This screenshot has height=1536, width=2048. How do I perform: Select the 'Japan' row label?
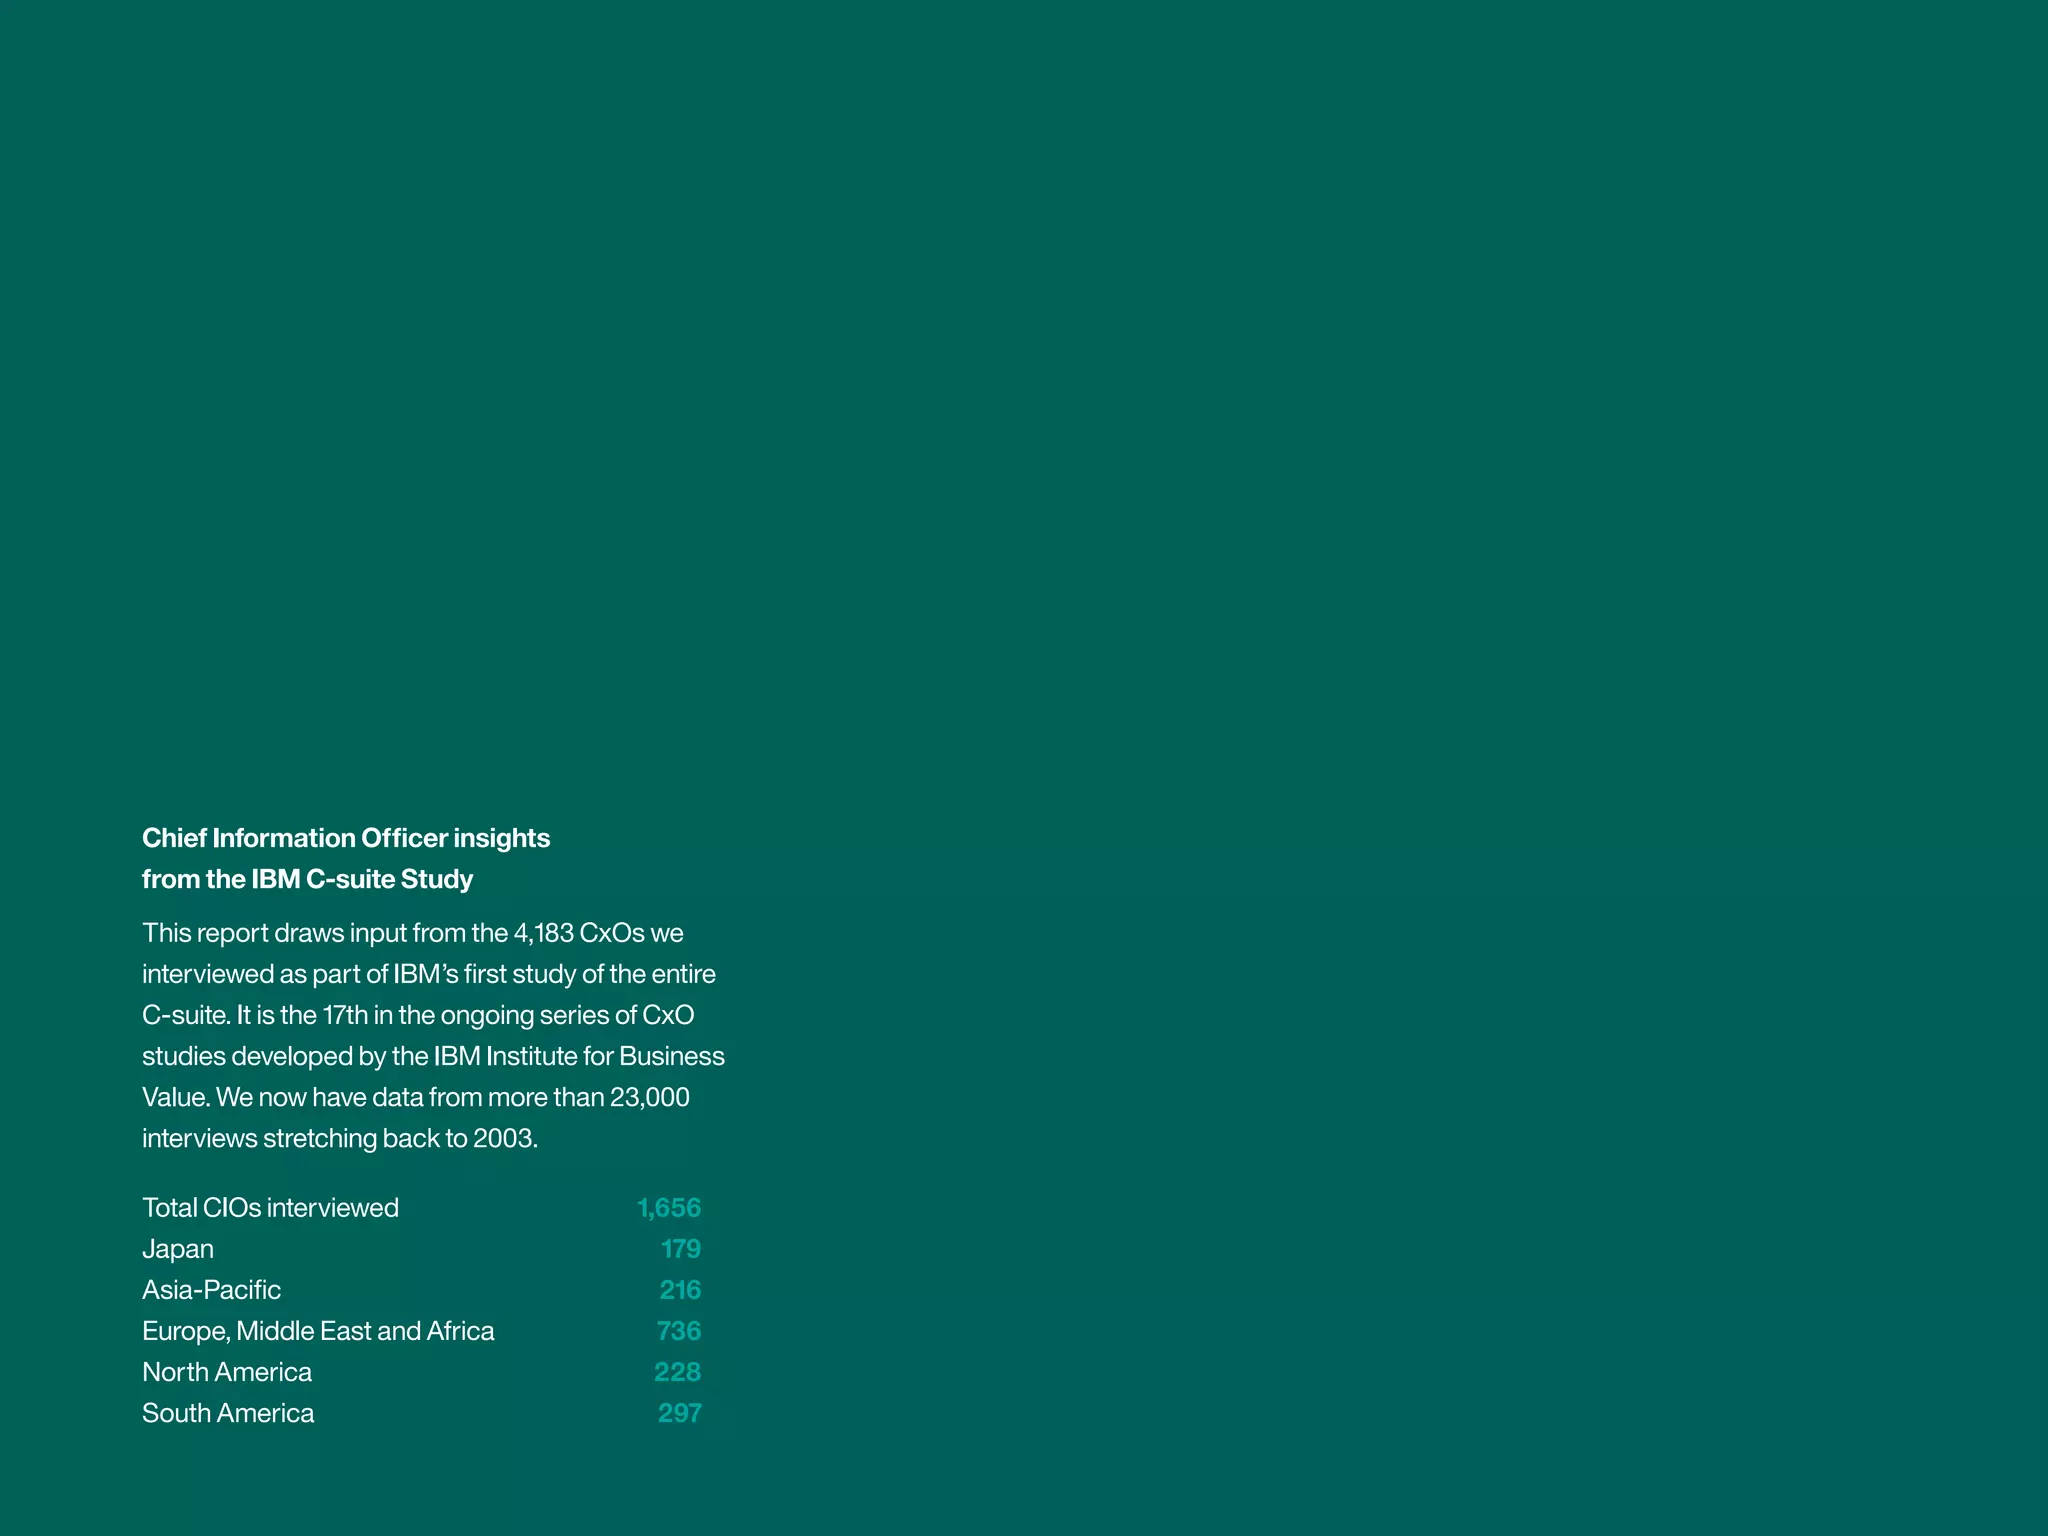(178, 1249)
